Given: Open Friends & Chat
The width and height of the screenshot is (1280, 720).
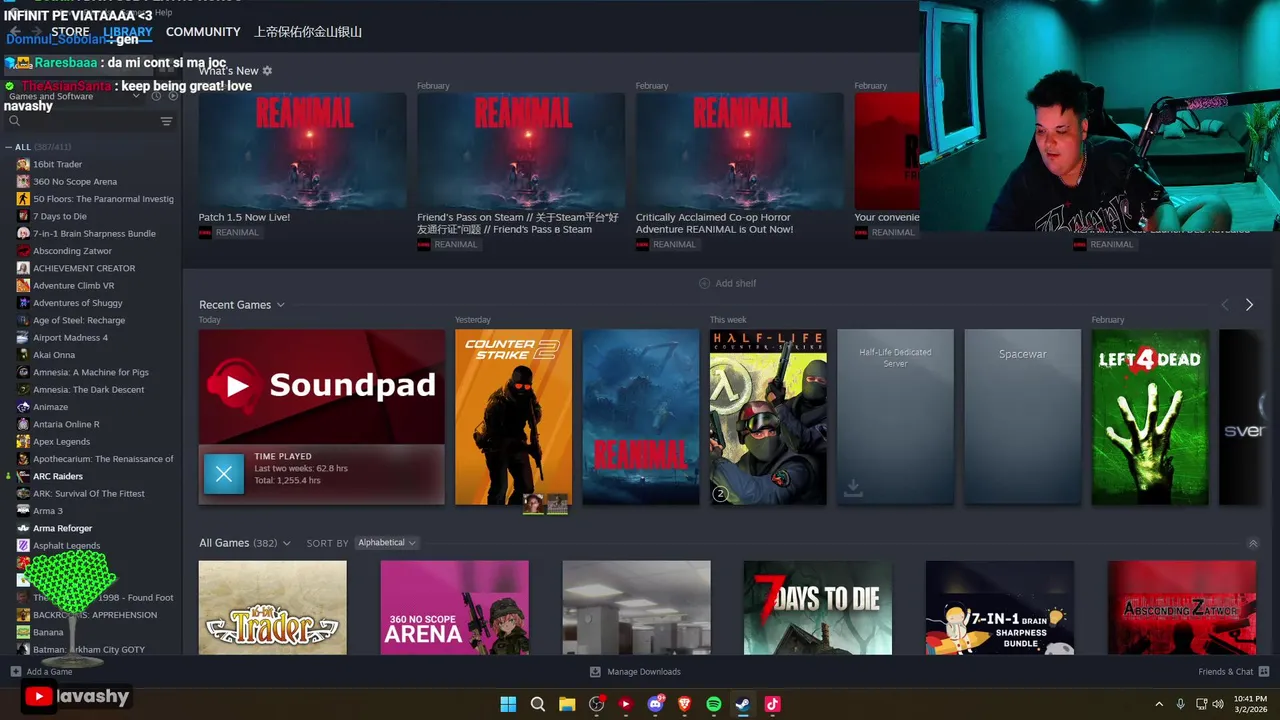Looking at the screenshot, I should 1234,672.
